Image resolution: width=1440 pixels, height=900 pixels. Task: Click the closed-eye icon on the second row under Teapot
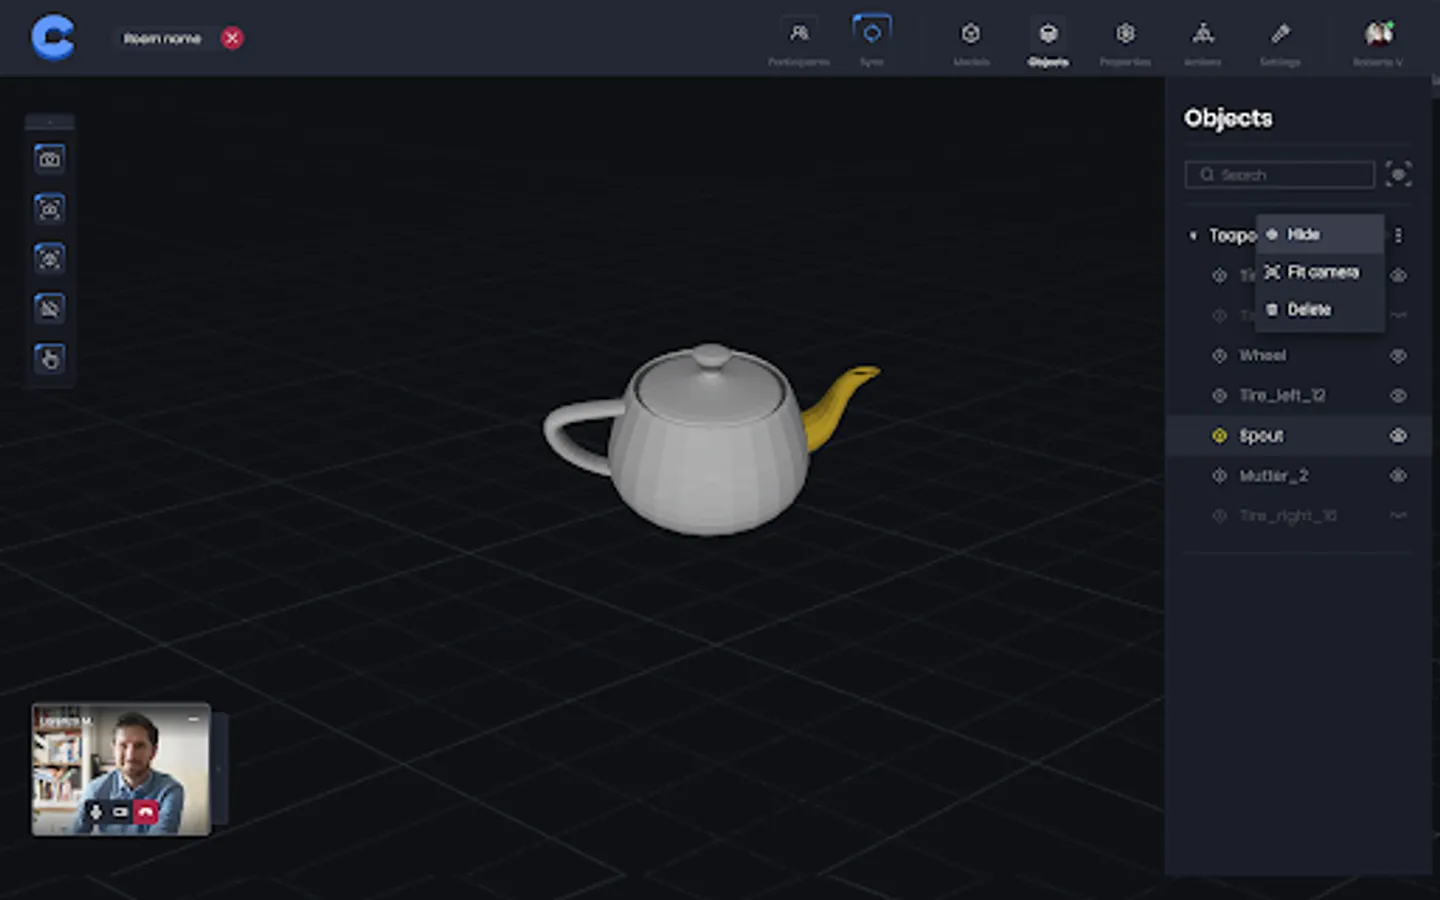(1398, 315)
